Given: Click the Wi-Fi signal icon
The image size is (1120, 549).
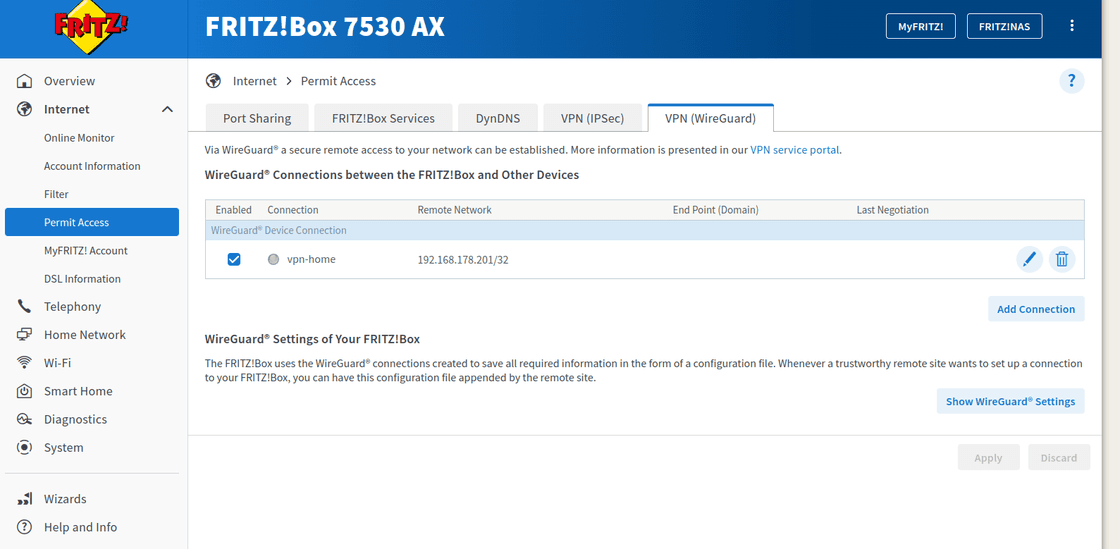Looking at the screenshot, I should [24, 363].
